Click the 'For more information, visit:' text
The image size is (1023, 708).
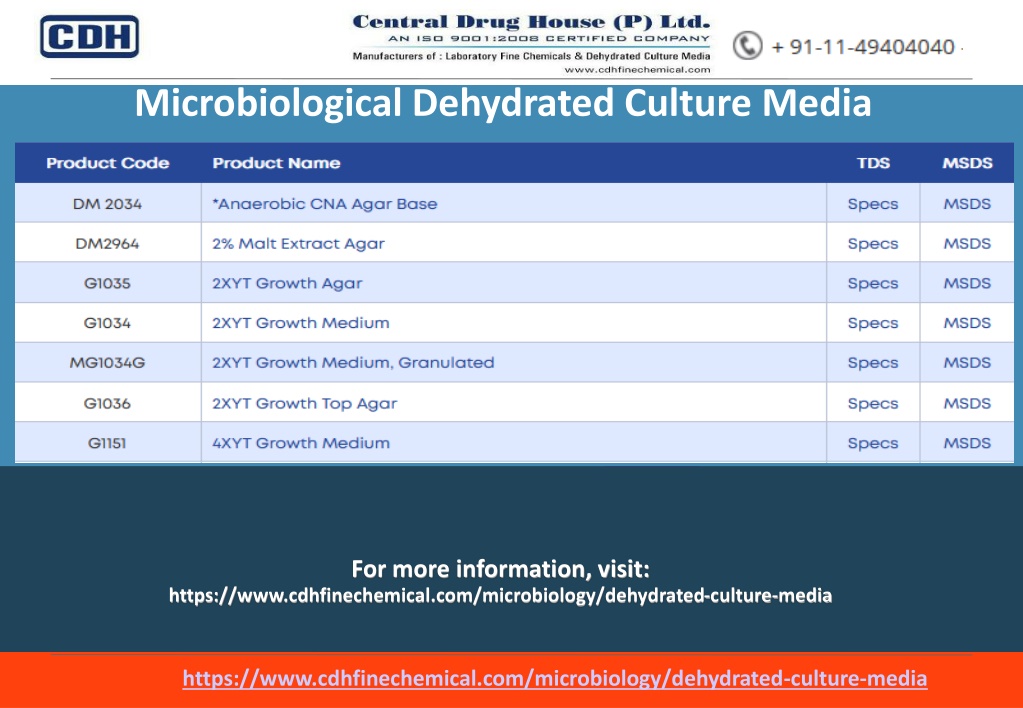click(x=500, y=569)
